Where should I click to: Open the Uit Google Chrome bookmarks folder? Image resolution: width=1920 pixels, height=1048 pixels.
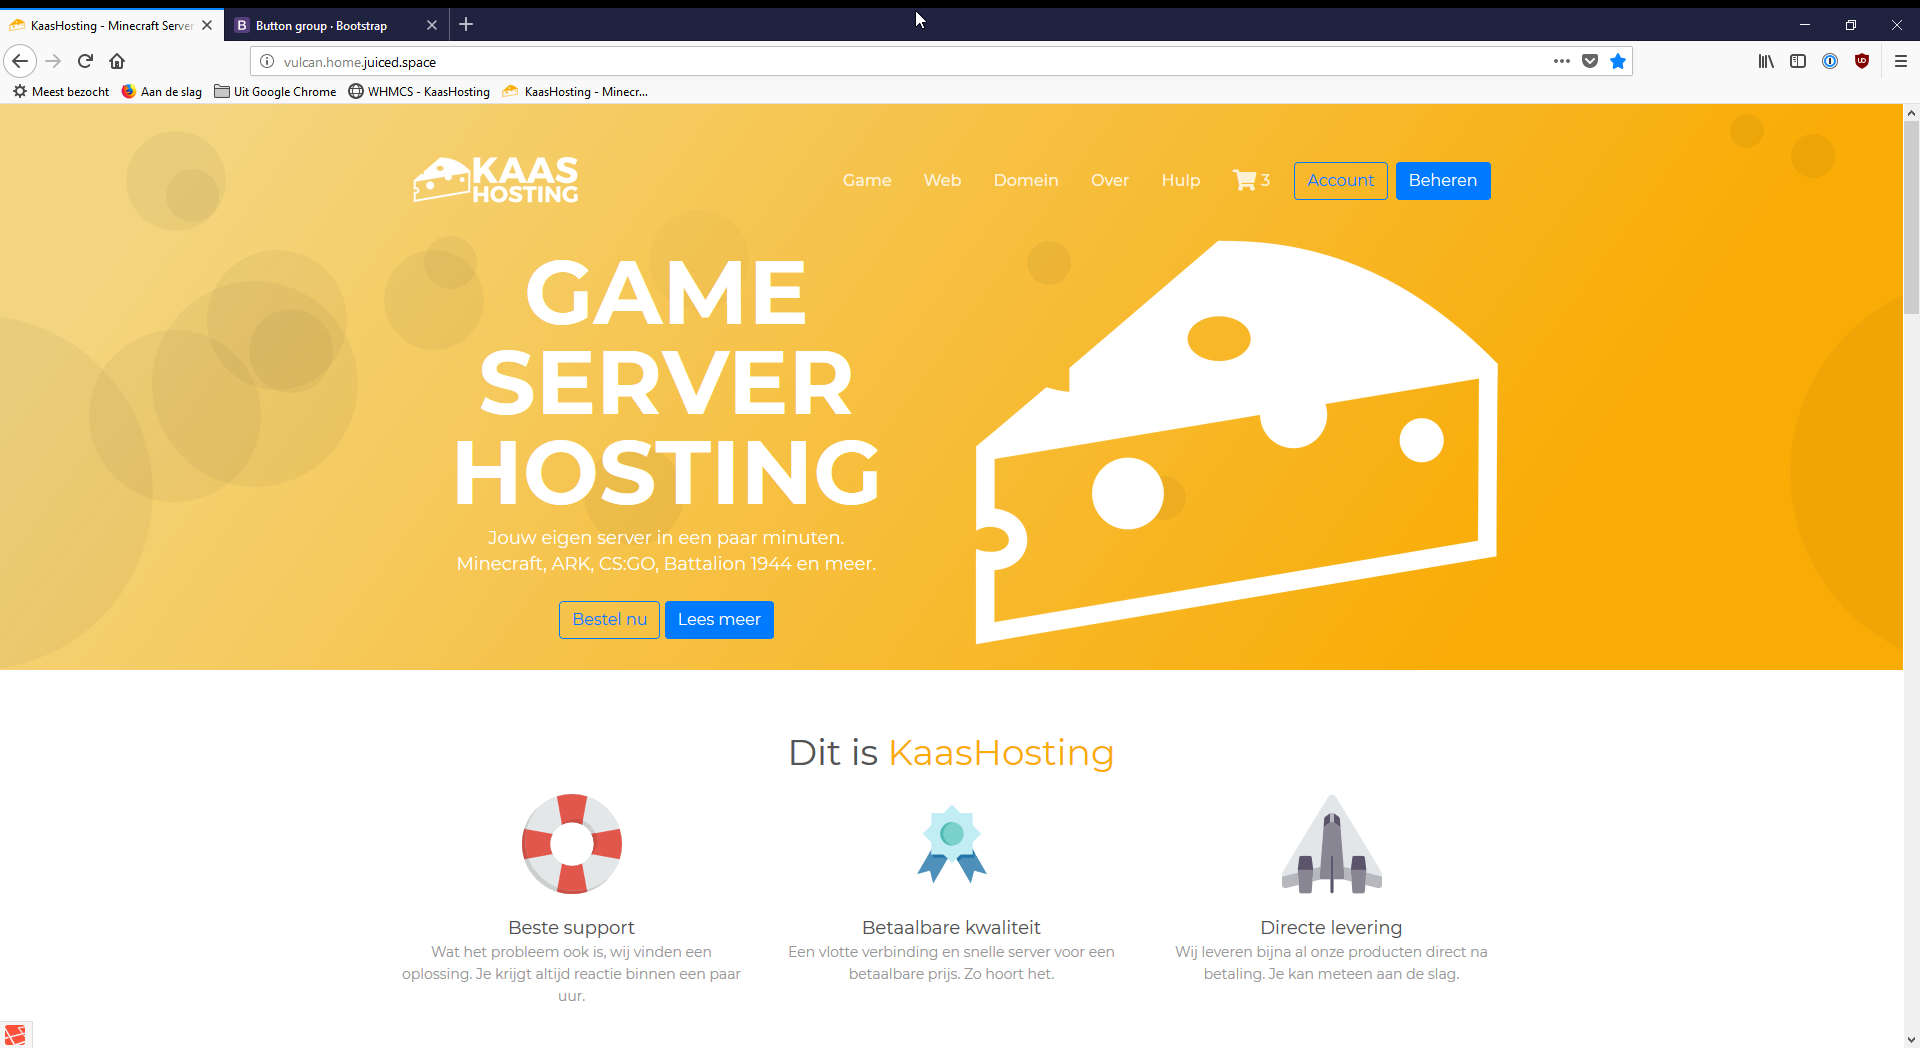pyautogui.click(x=275, y=91)
